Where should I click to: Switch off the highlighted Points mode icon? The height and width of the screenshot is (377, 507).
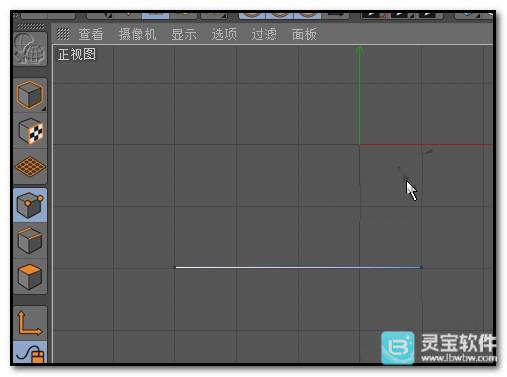(30, 205)
